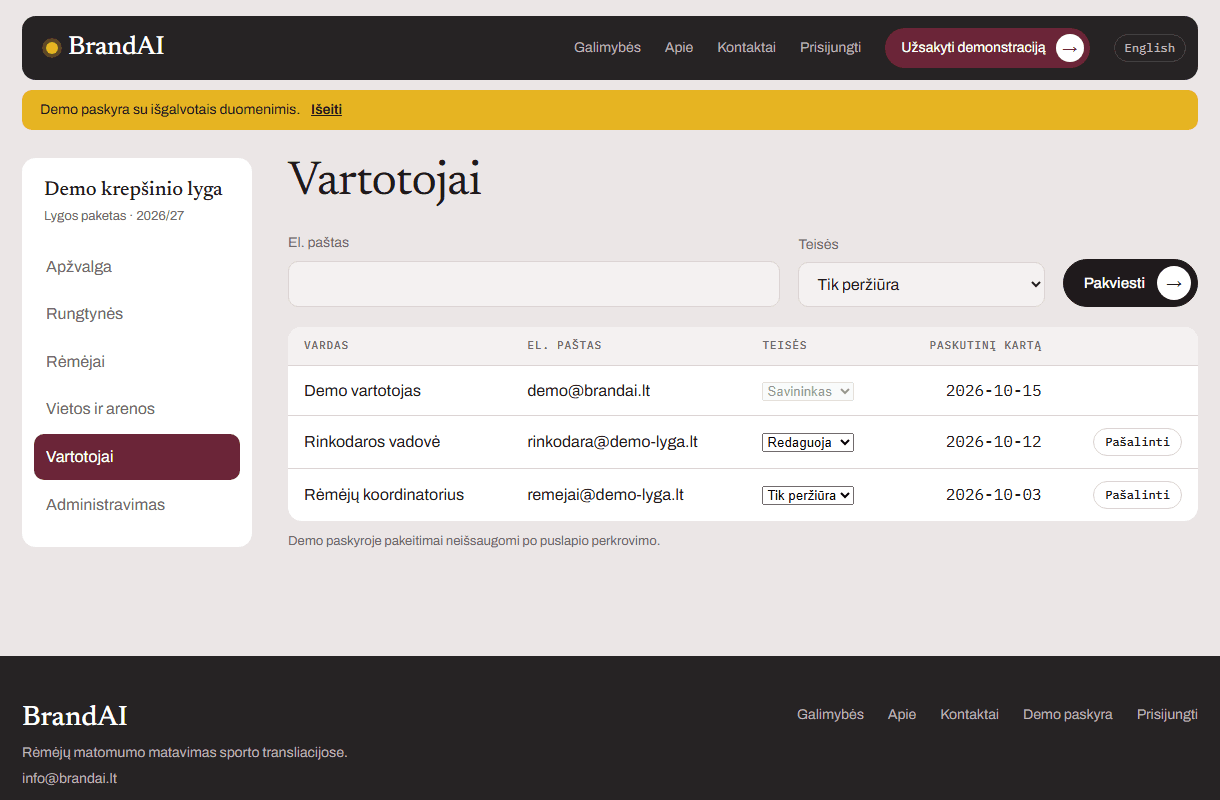Select Vartotojai in the sidebar
Screen dimensions: 1220x800
[137, 457]
